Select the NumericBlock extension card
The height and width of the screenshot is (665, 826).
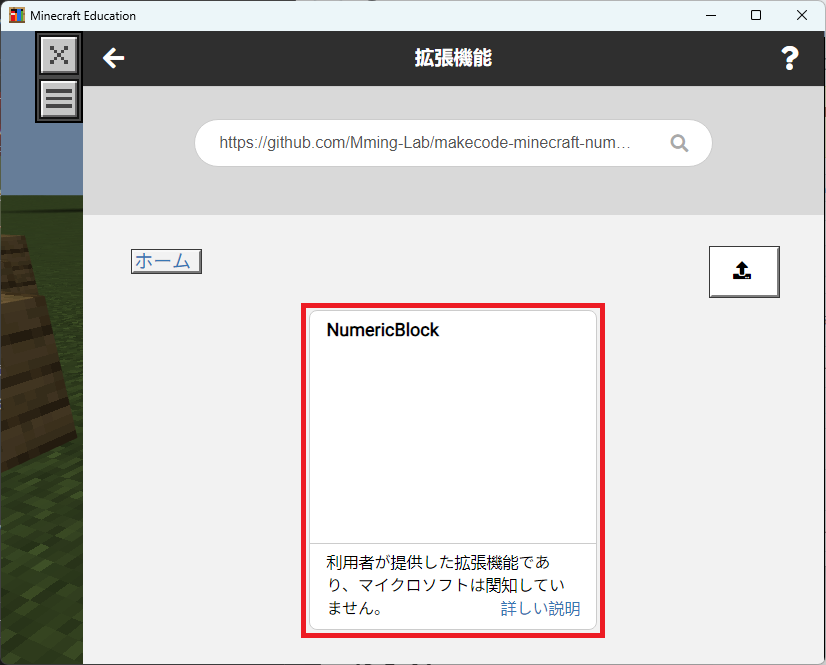(453, 470)
